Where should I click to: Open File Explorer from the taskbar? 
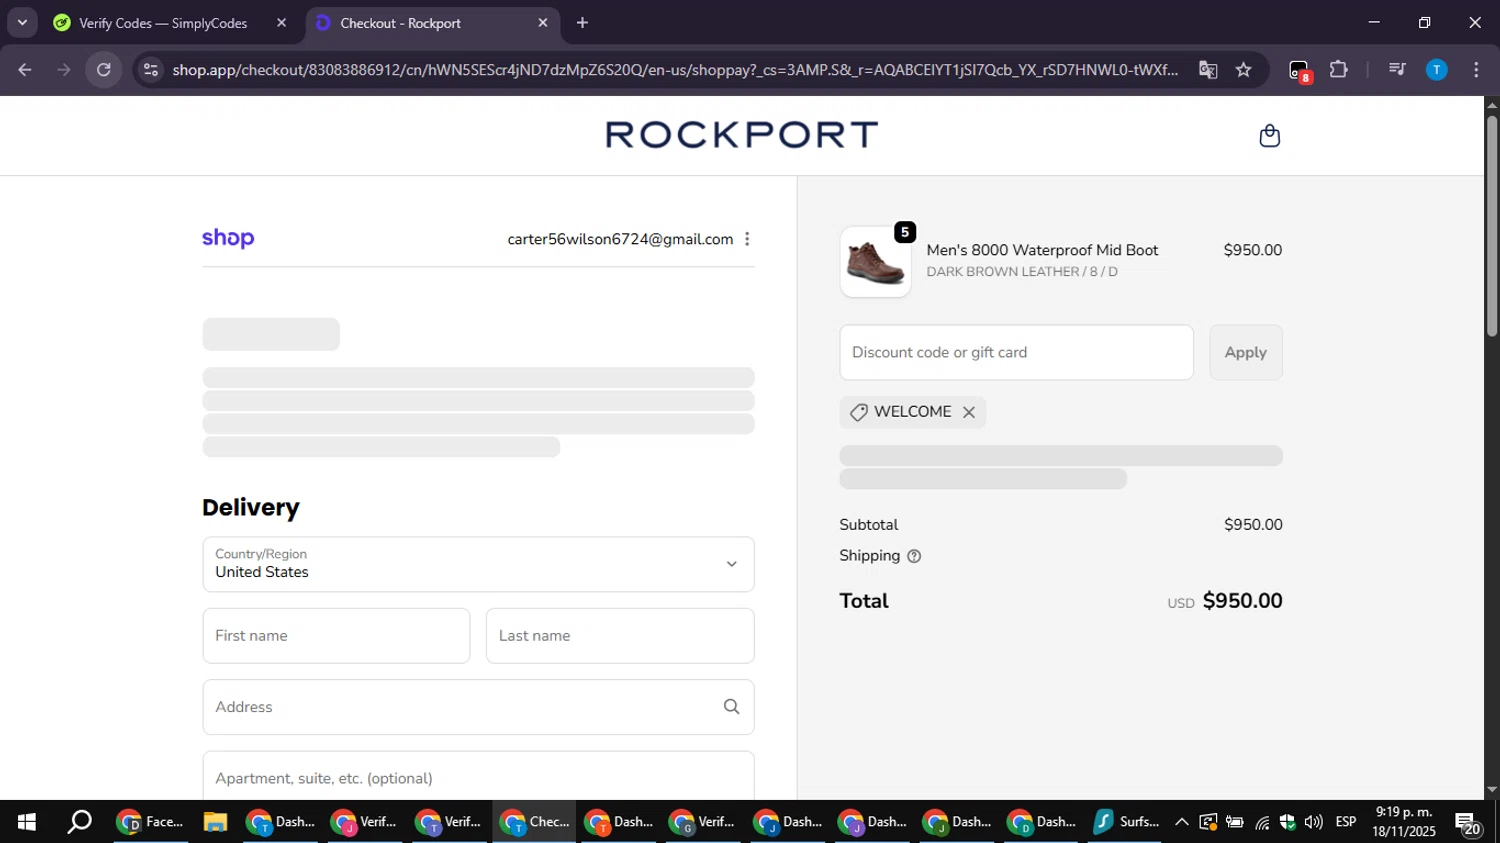coord(215,822)
